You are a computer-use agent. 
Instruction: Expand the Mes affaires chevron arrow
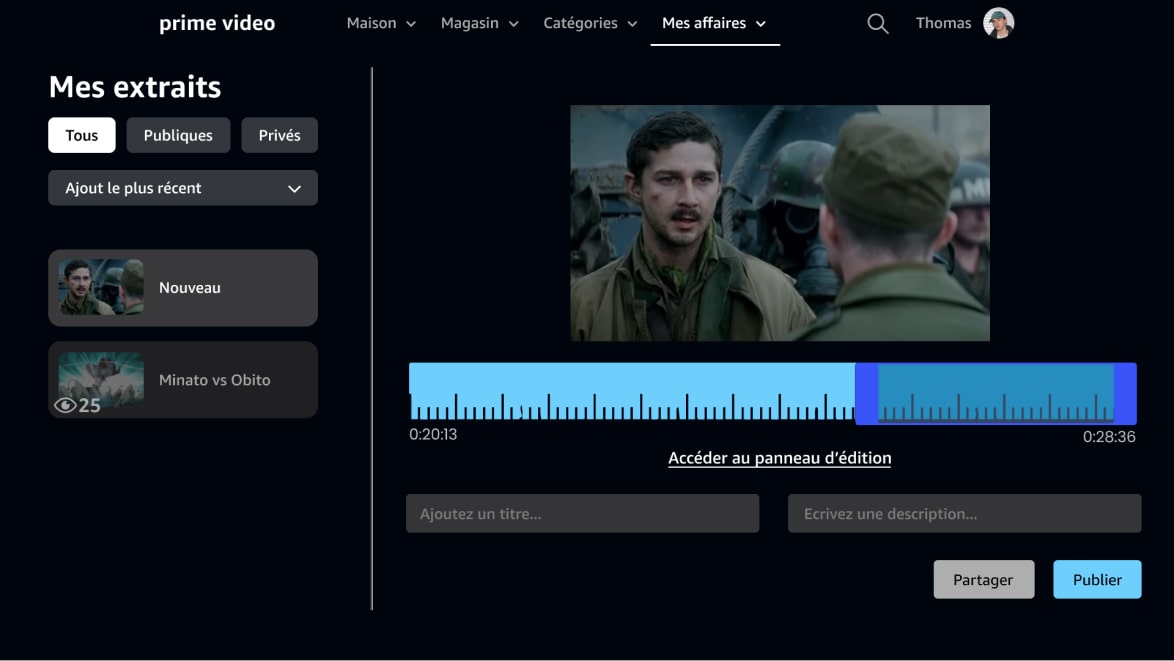click(x=761, y=24)
